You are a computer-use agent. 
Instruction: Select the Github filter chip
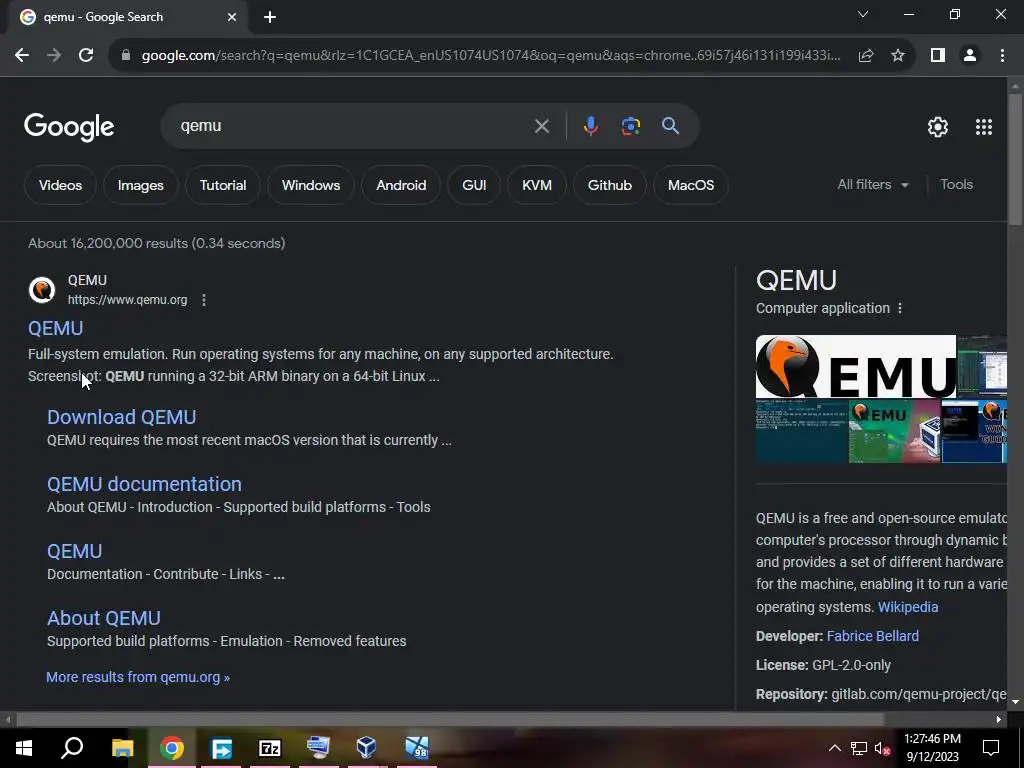coord(610,185)
